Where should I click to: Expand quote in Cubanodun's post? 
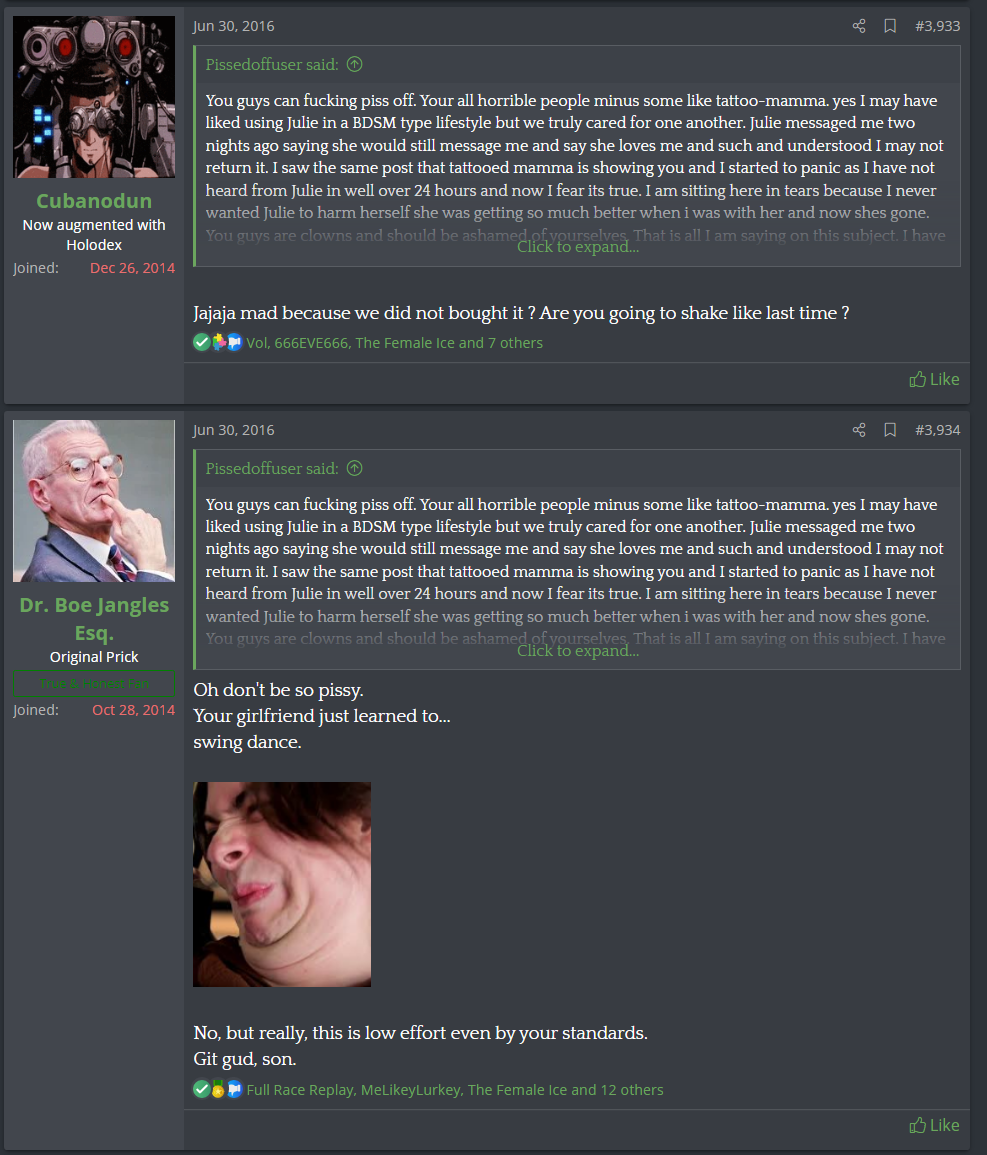[577, 247]
